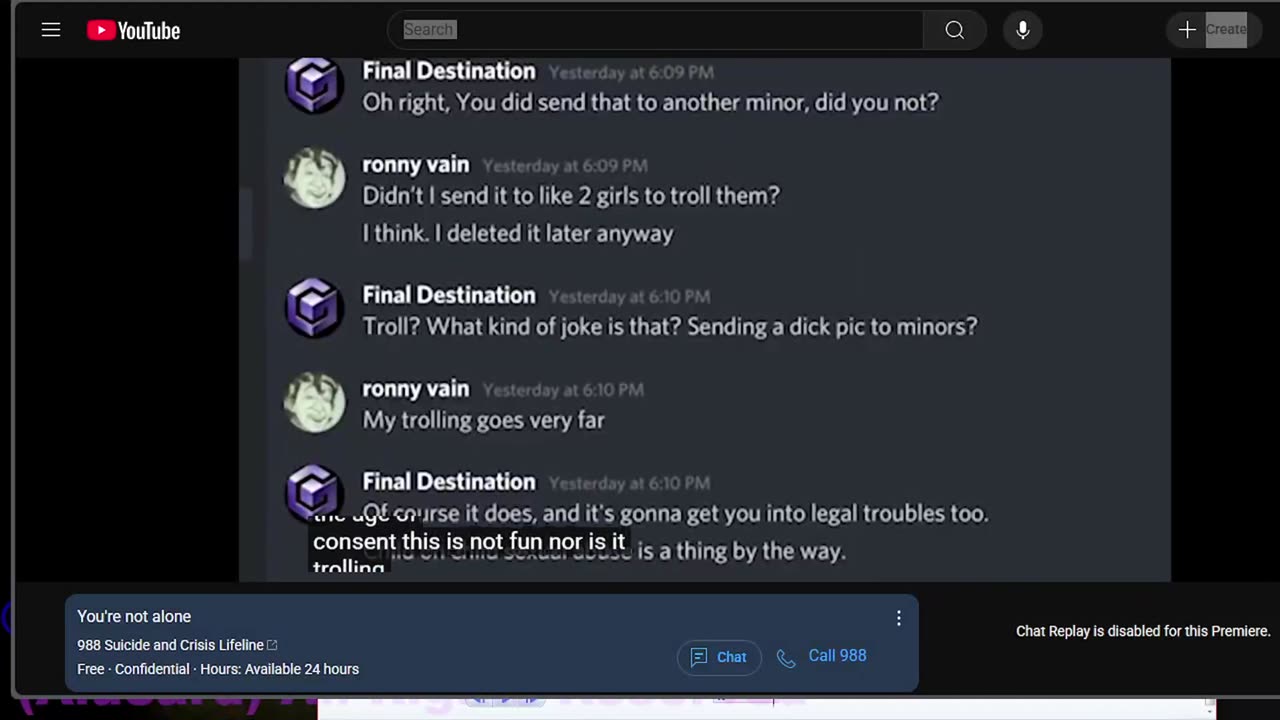Click the plus icon beside Create
The height and width of the screenshot is (720, 1280).
tap(1187, 30)
